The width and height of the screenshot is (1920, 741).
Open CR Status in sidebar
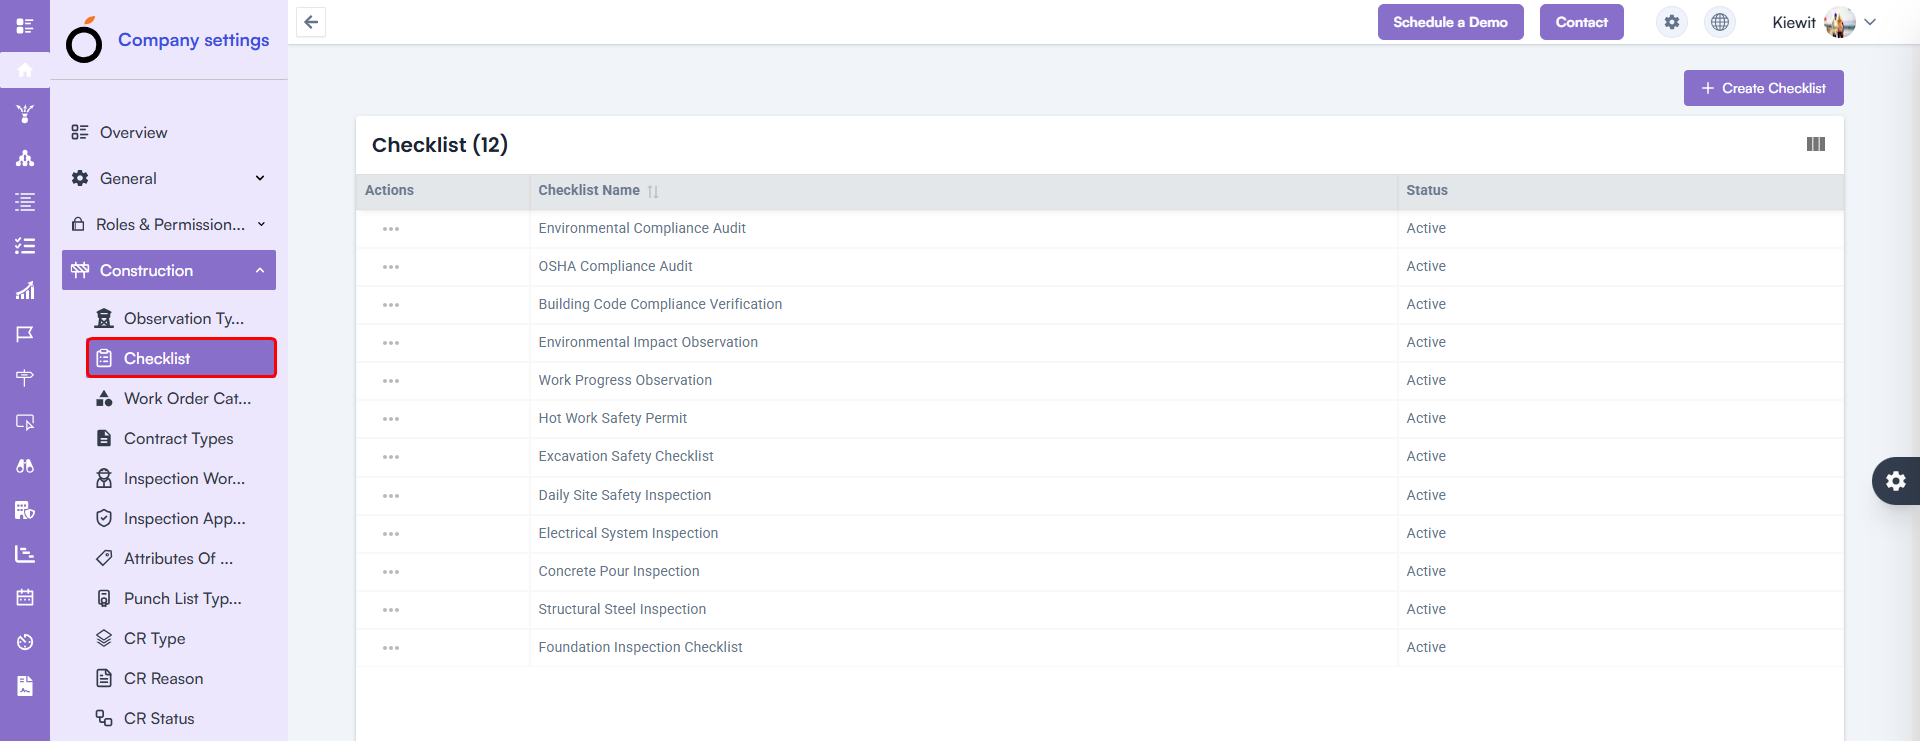click(181, 718)
